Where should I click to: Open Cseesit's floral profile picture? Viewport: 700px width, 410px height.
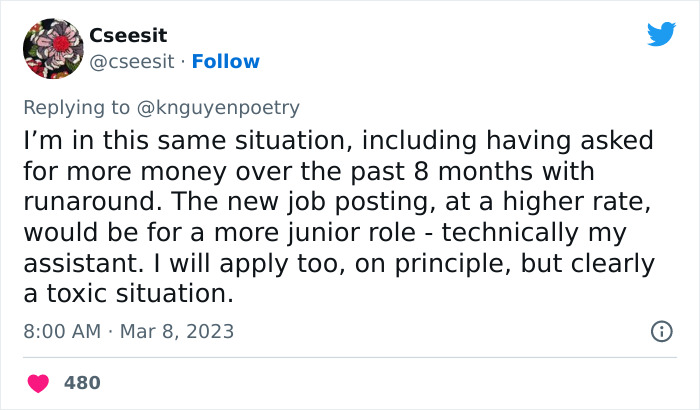click(51, 48)
